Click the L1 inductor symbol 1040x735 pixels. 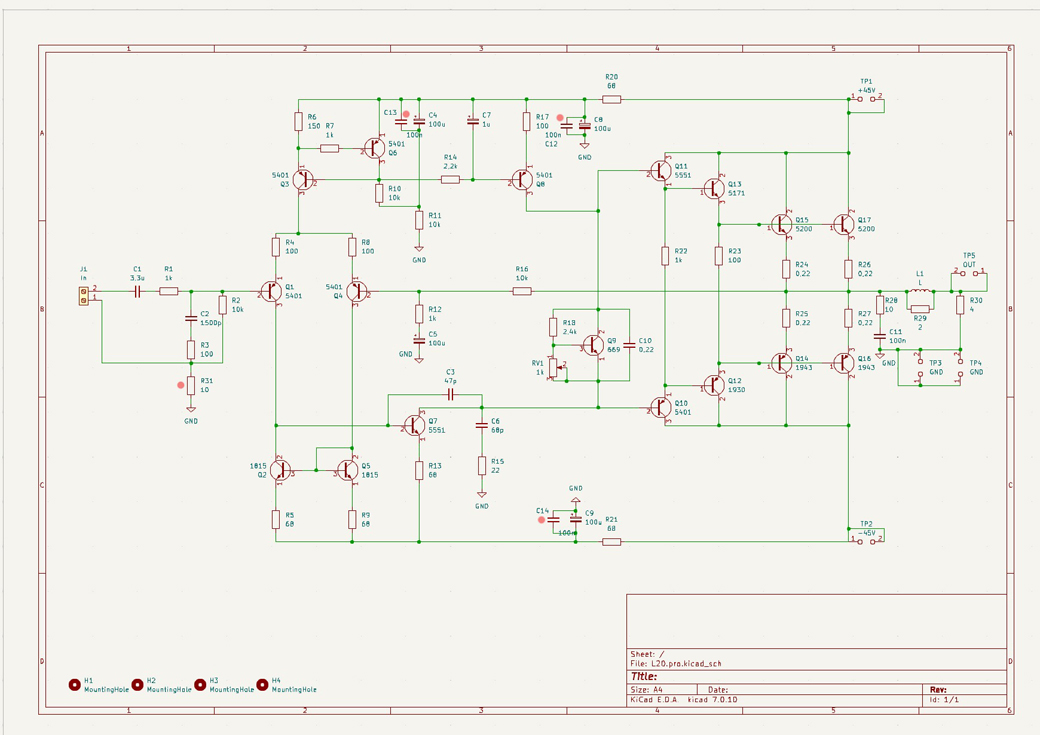coord(920,291)
